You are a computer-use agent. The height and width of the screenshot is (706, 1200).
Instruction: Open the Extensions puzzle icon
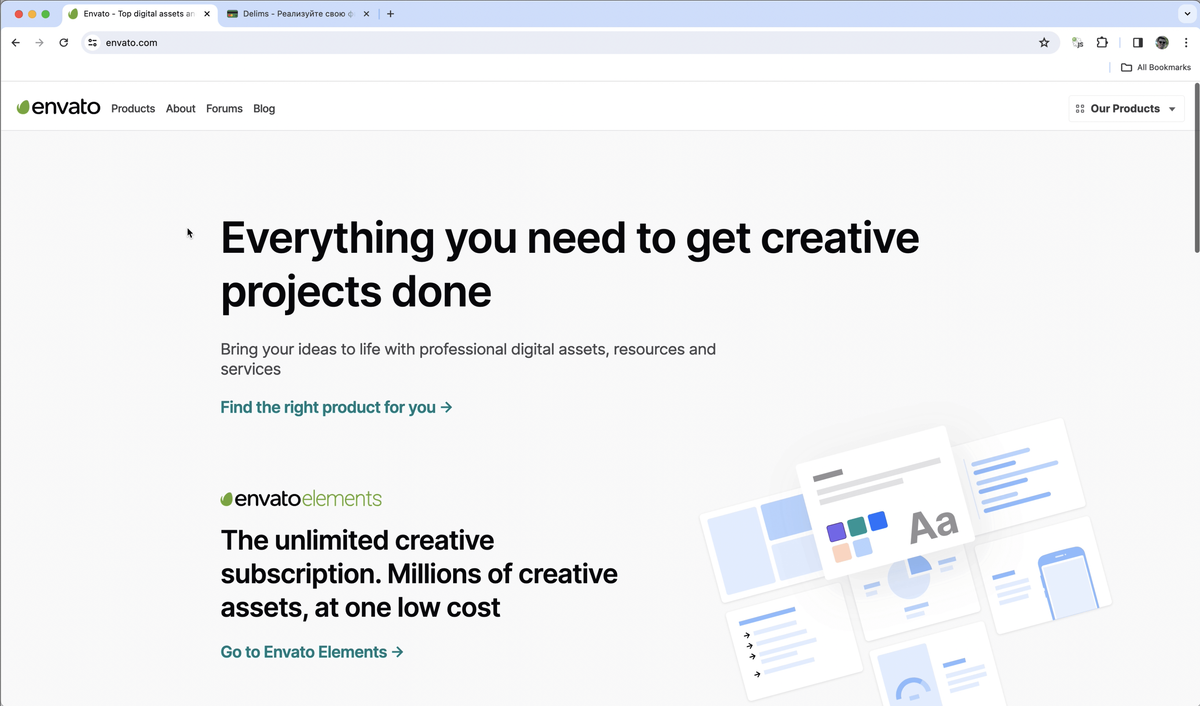1102,43
